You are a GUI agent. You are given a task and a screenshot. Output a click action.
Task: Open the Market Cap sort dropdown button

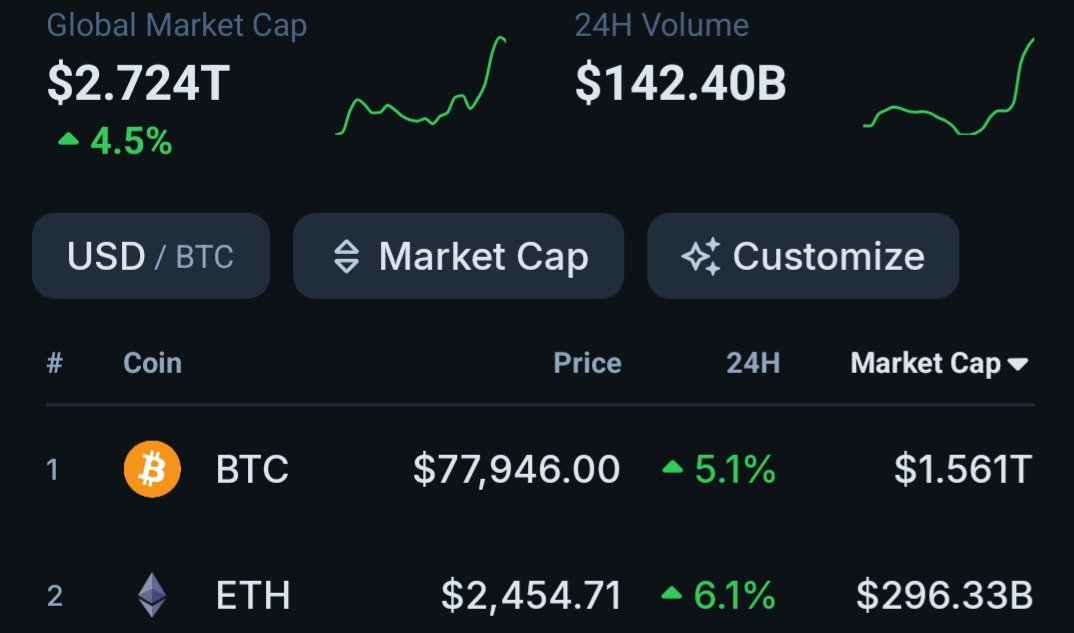[458, 256]
